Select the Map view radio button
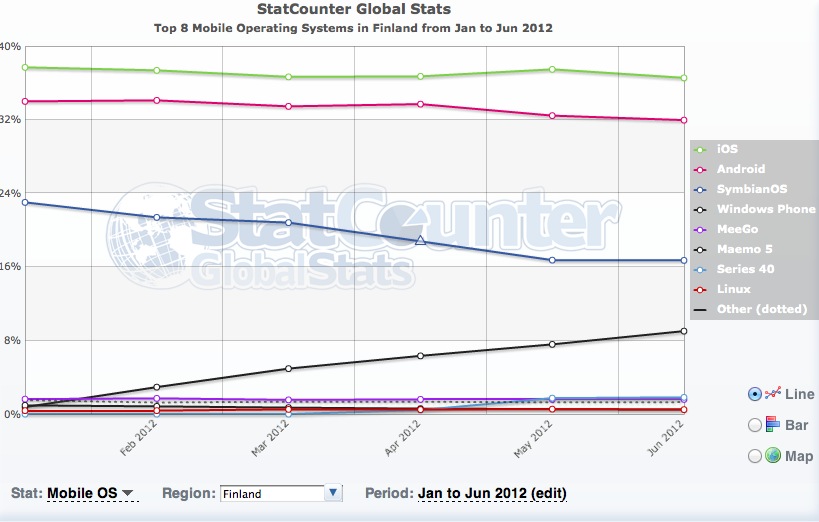This screenshot has height=522, width=819. (x=755, y=456)
